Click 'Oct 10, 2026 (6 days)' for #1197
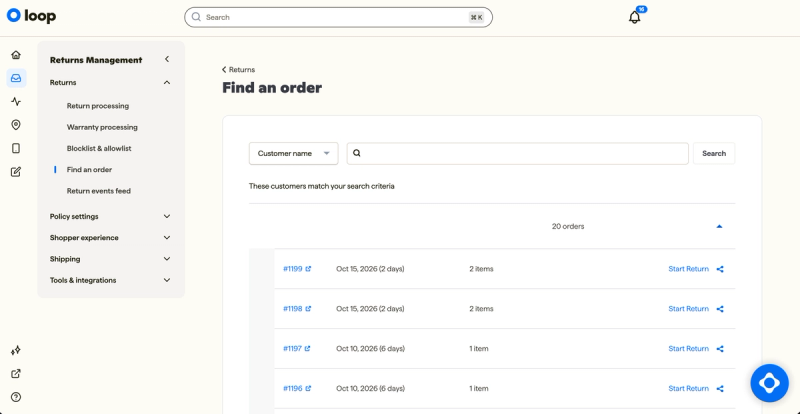Screen dimensions: 800x414 click(x=370, y=348)
